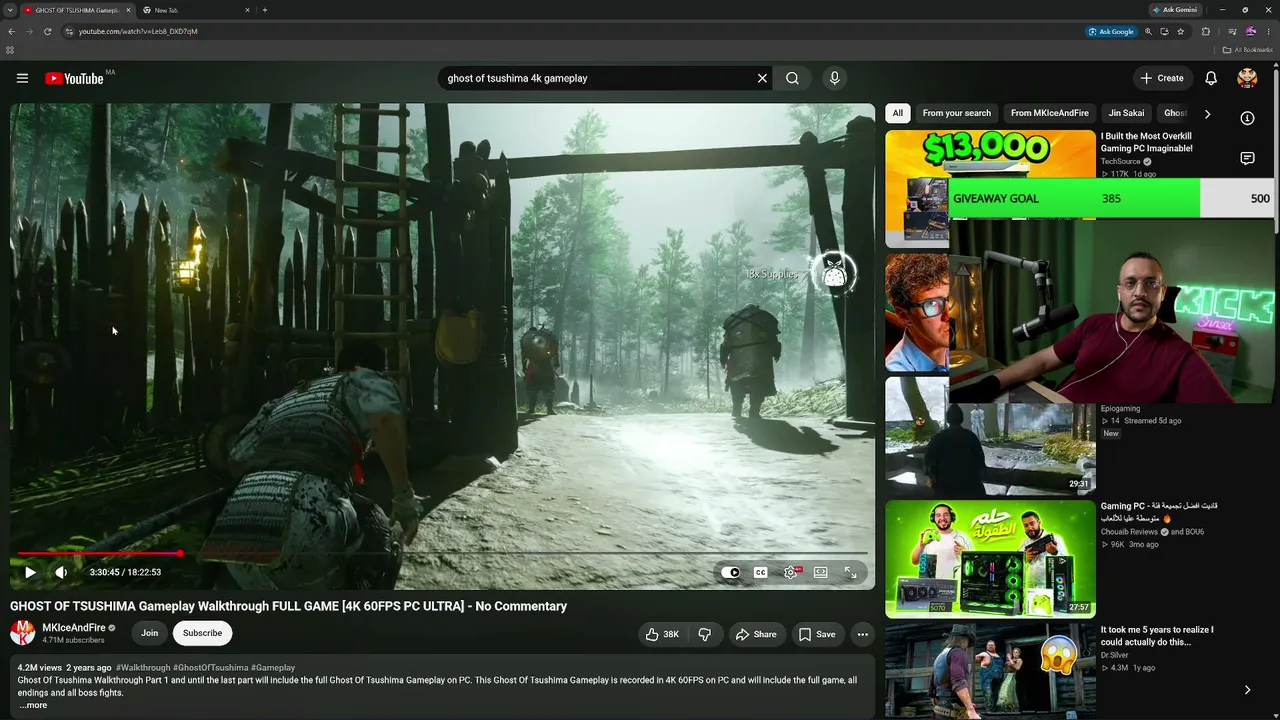Open the 29:31 gameplay video thumbnail
The image size is (1280, 720).
pos(990,436)
